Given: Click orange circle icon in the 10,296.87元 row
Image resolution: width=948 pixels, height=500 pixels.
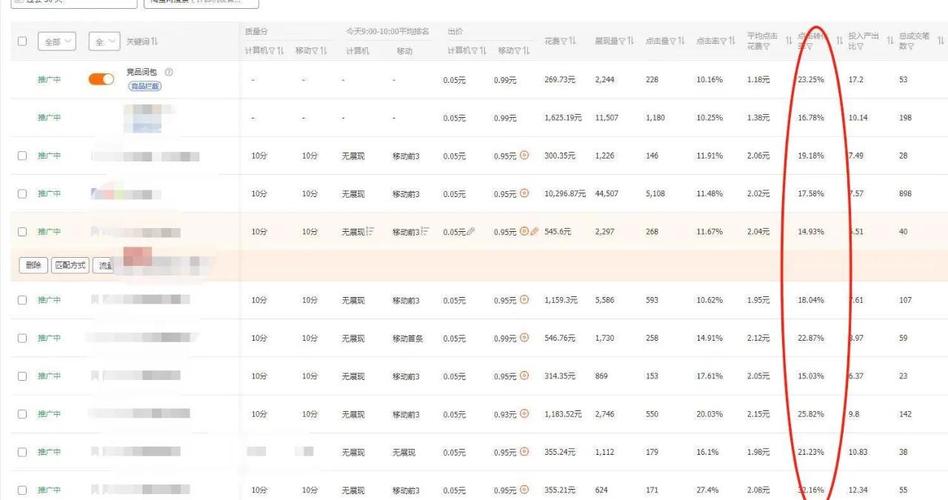Looking at the screenshot, I should point(524,193).
